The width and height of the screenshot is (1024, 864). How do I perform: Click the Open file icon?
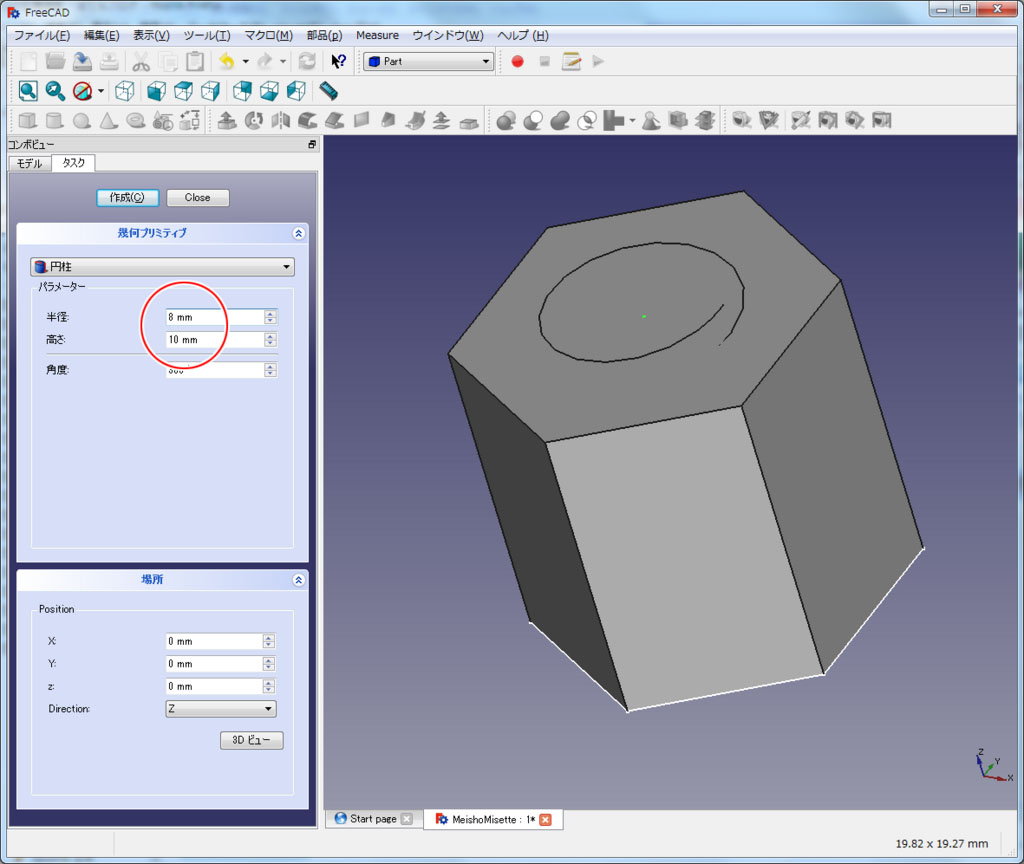(56, 61)
